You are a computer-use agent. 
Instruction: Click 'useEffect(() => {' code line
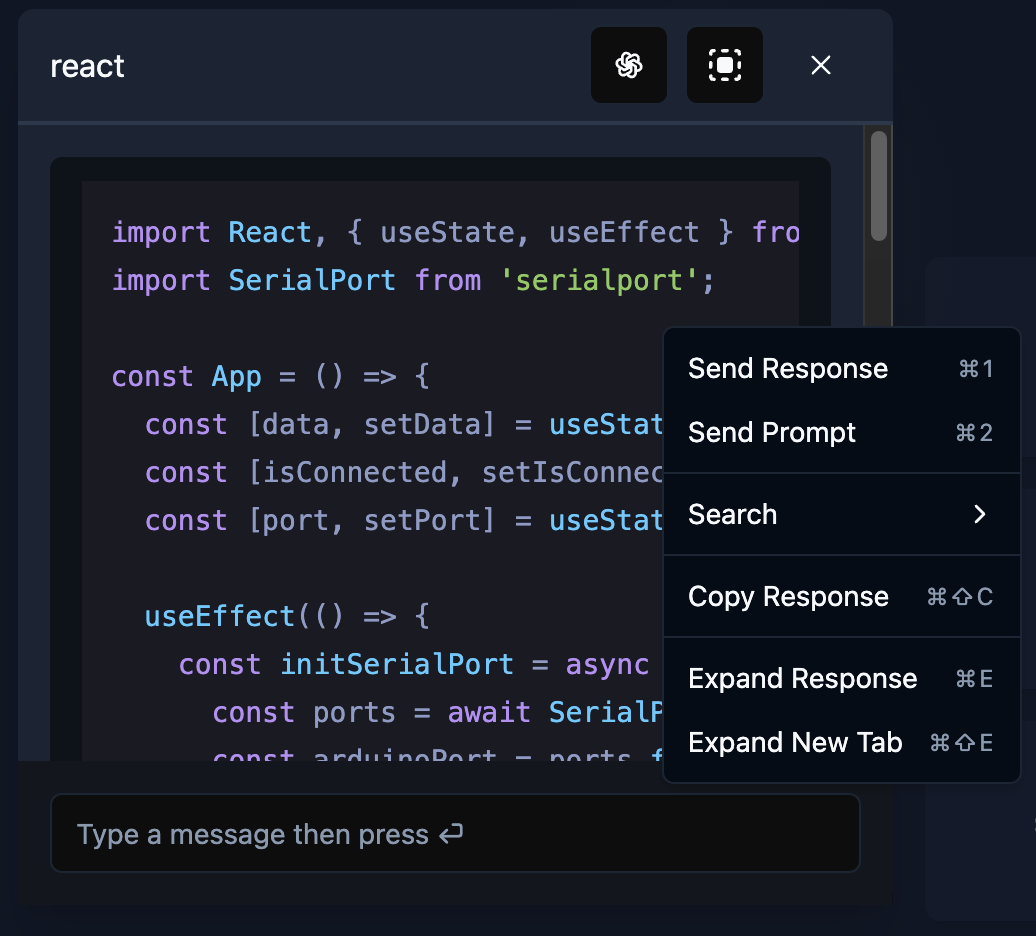pyautogui.click(x=287, y=616)
